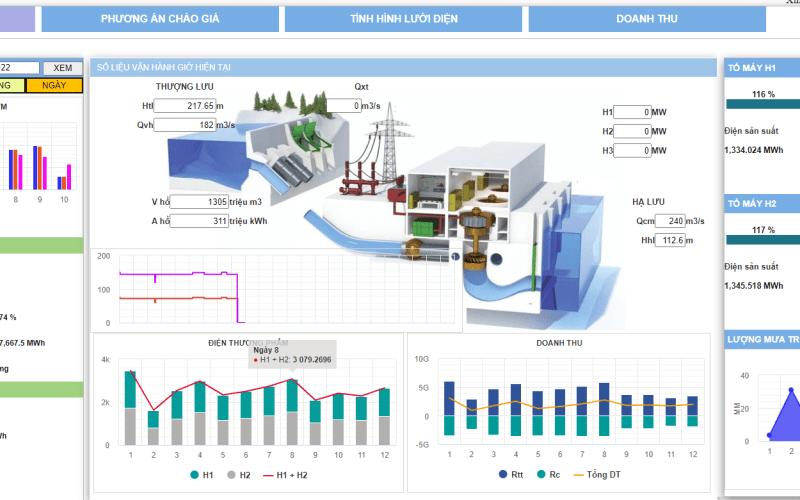Screen dimensions: 800x500
Task: Click the Qcm downstream flow field
Action: click(663, 221)
